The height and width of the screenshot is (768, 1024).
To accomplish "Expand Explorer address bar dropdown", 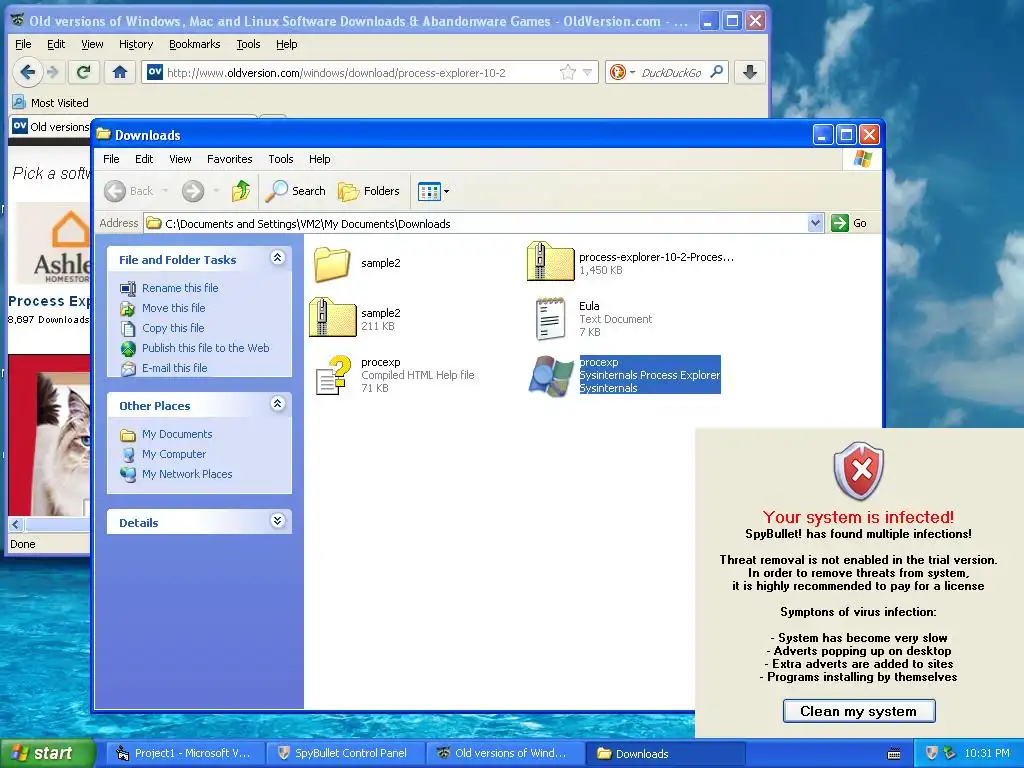I will pyautogui.click(x=815, y=223).
